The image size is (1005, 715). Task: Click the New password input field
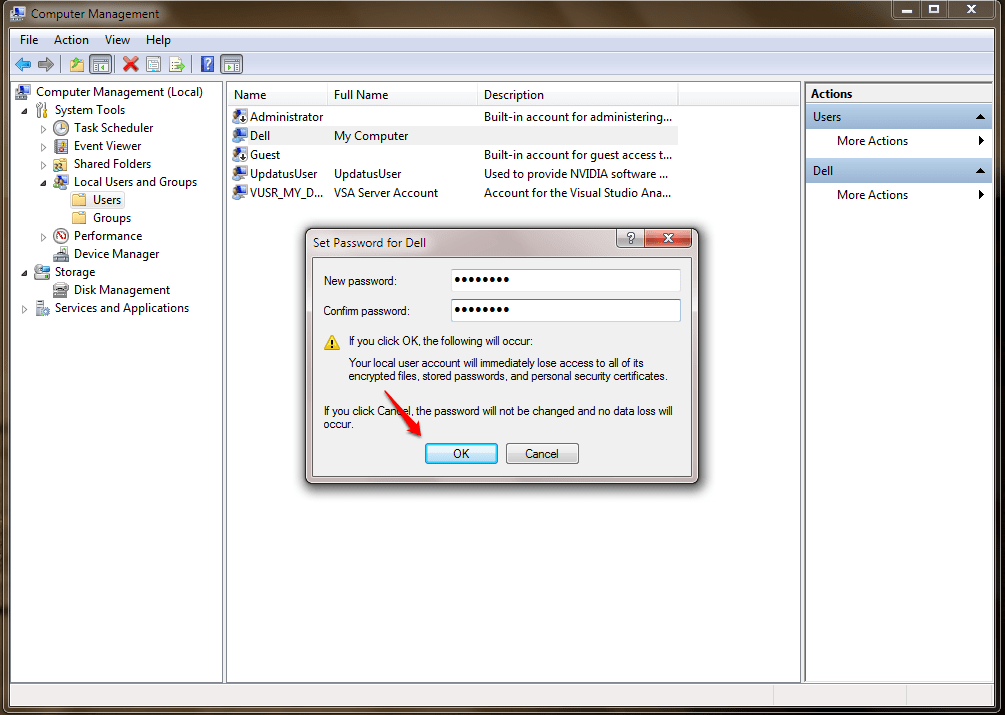565,280
